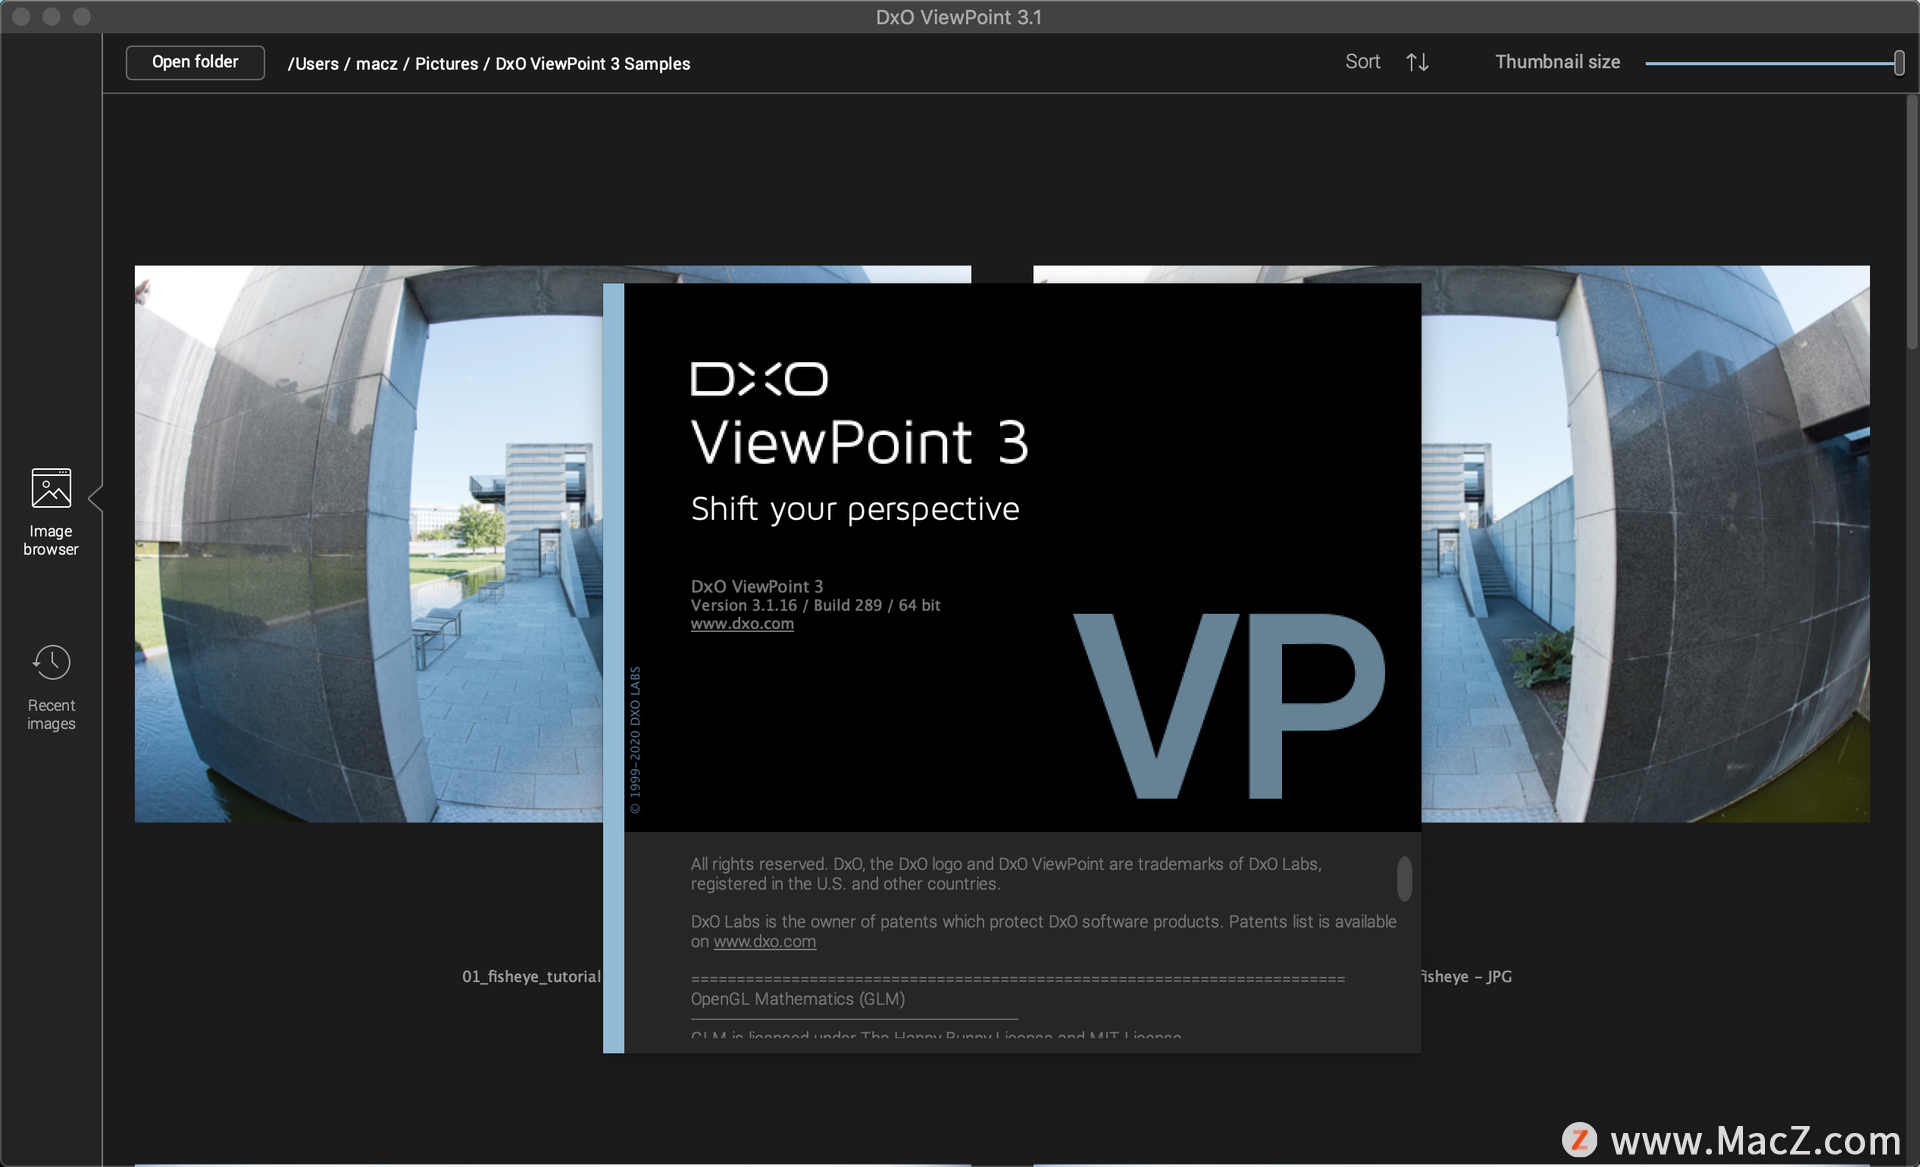This screenshot has height=1167, width=1920.
Task: Click the 'fisheye – JPG' file label
Action: pos(1466,977)
